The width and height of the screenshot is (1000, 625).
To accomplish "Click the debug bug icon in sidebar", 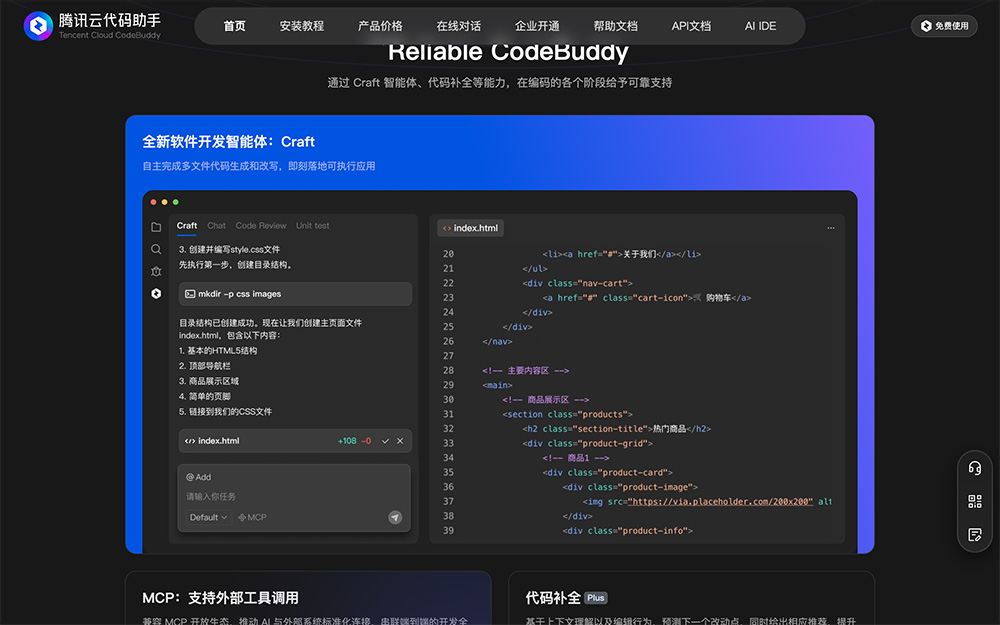I will pos(156,271).
